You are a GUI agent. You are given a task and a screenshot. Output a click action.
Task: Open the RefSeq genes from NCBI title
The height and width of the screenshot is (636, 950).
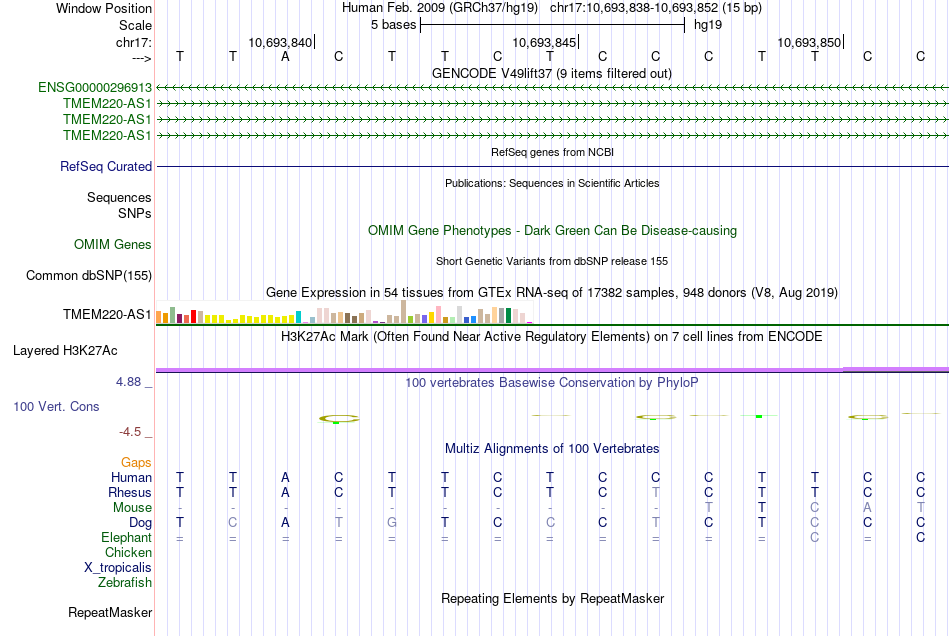[552, 152]
